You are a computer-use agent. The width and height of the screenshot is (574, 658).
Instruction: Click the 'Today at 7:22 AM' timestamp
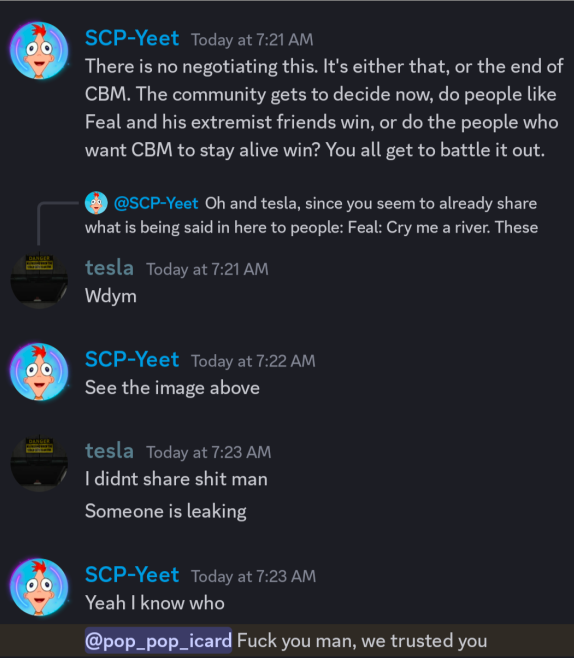[x=253, y=361]
